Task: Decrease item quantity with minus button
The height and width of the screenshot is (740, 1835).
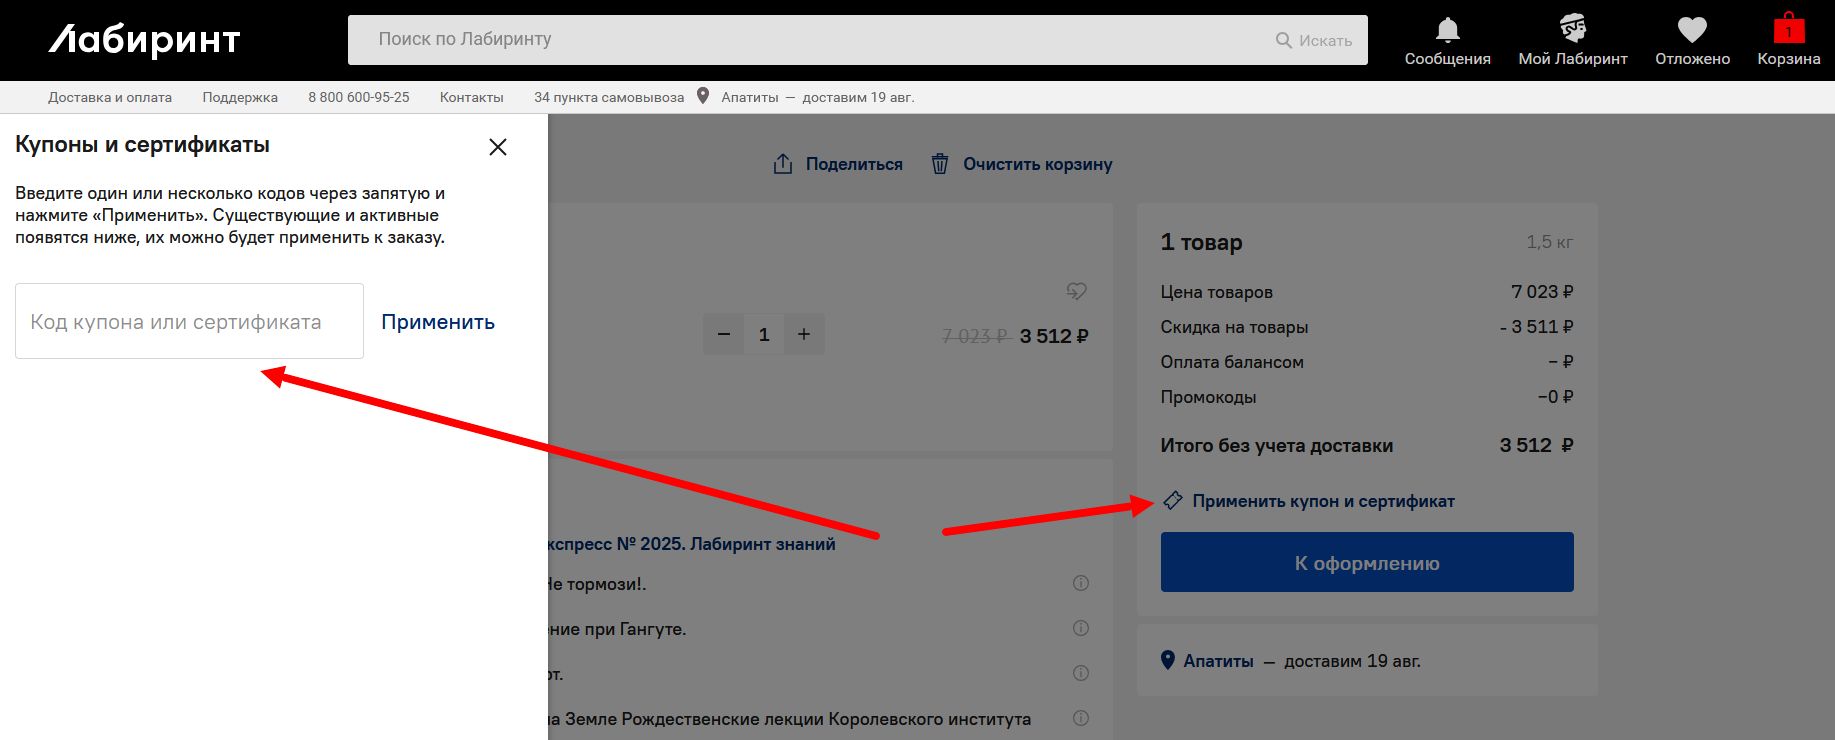Action: tap(724, 334)
